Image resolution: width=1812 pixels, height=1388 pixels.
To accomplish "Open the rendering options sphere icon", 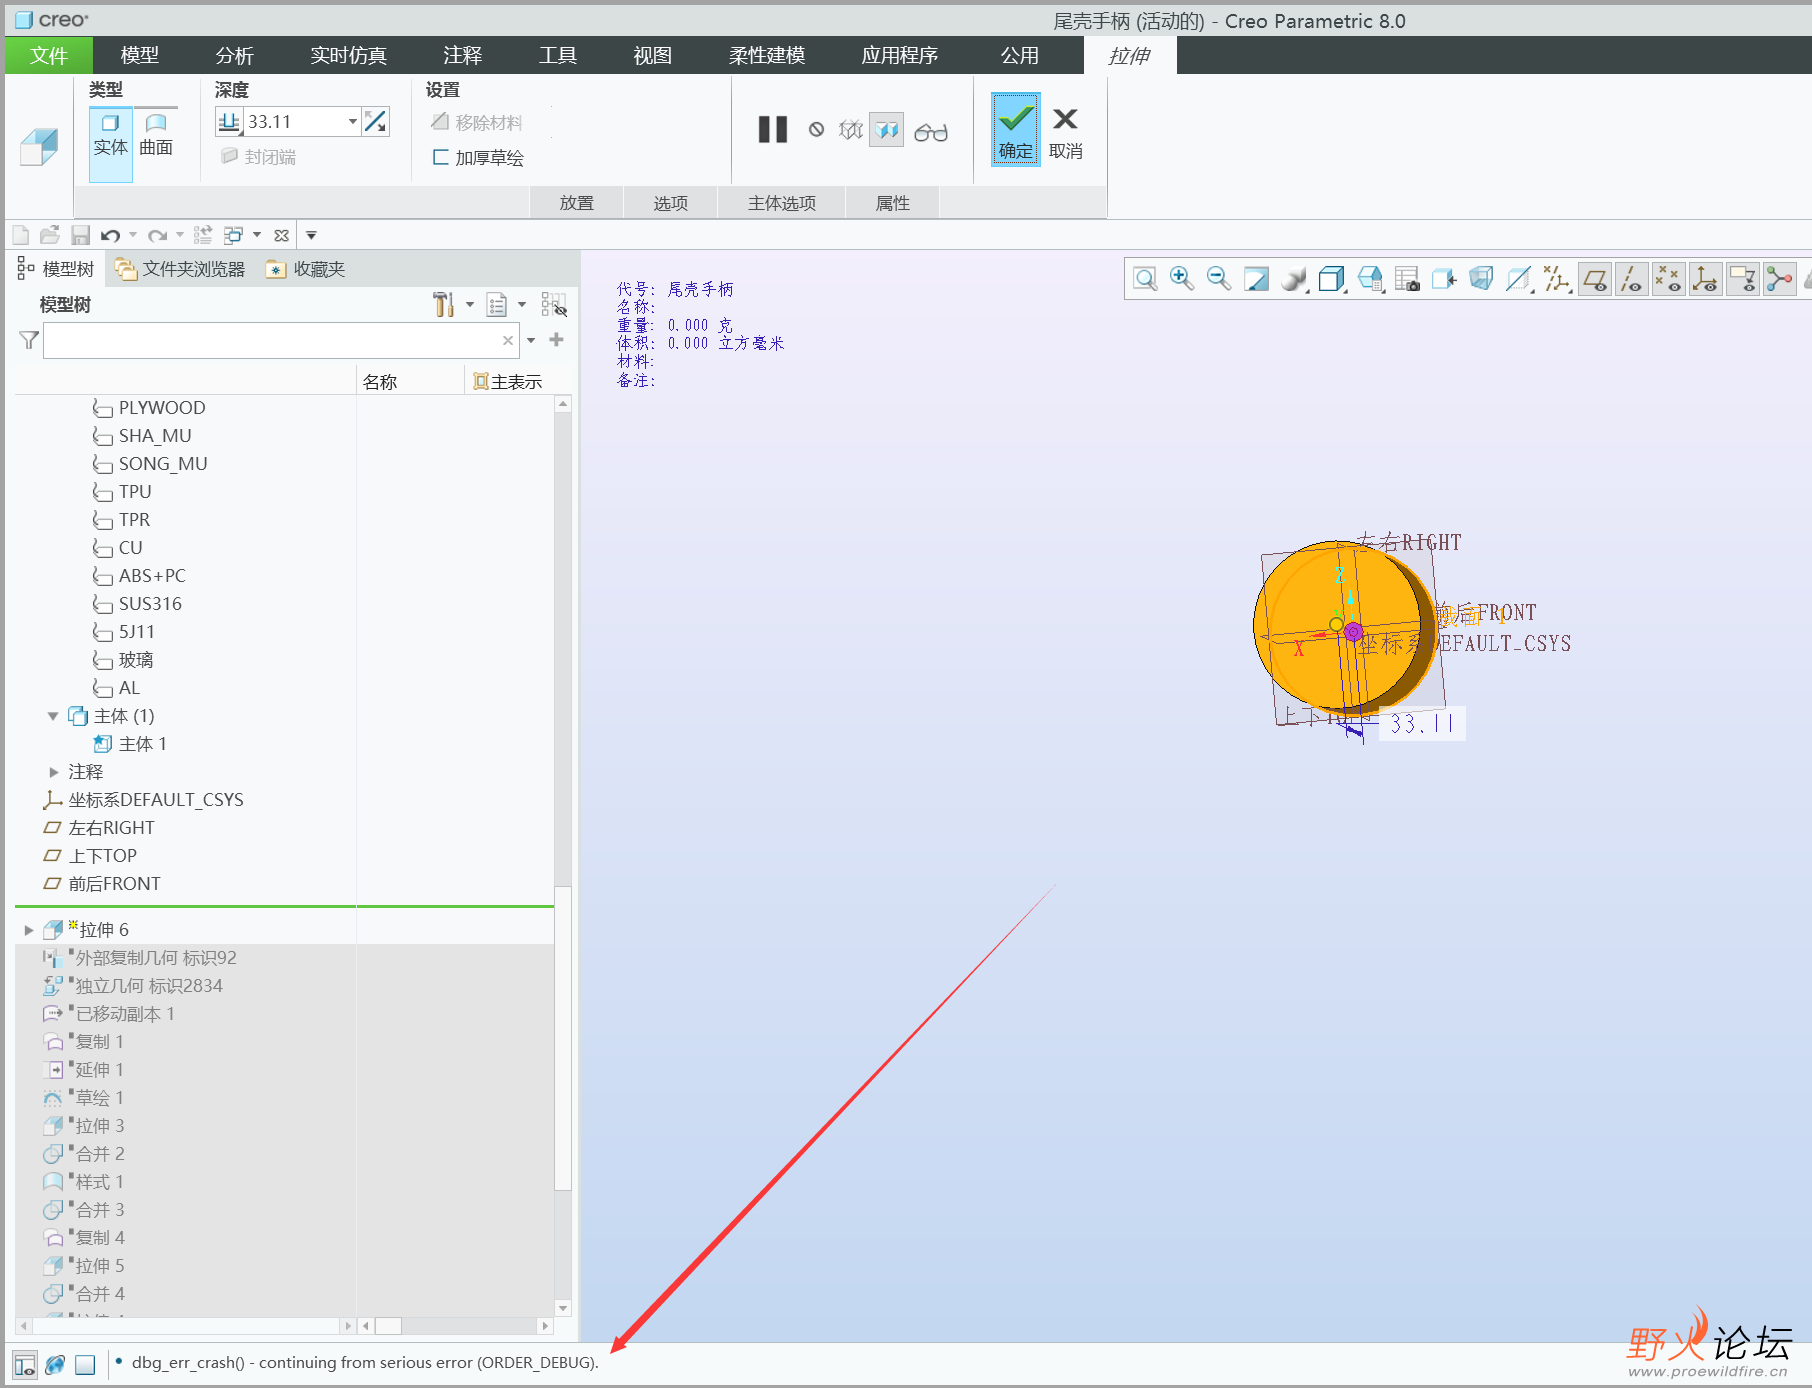I will tap(1294, 279).
